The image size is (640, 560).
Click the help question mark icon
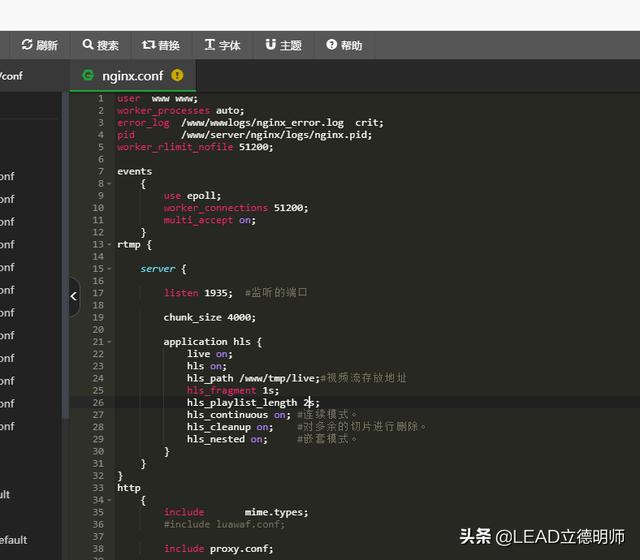coord(331,44)
